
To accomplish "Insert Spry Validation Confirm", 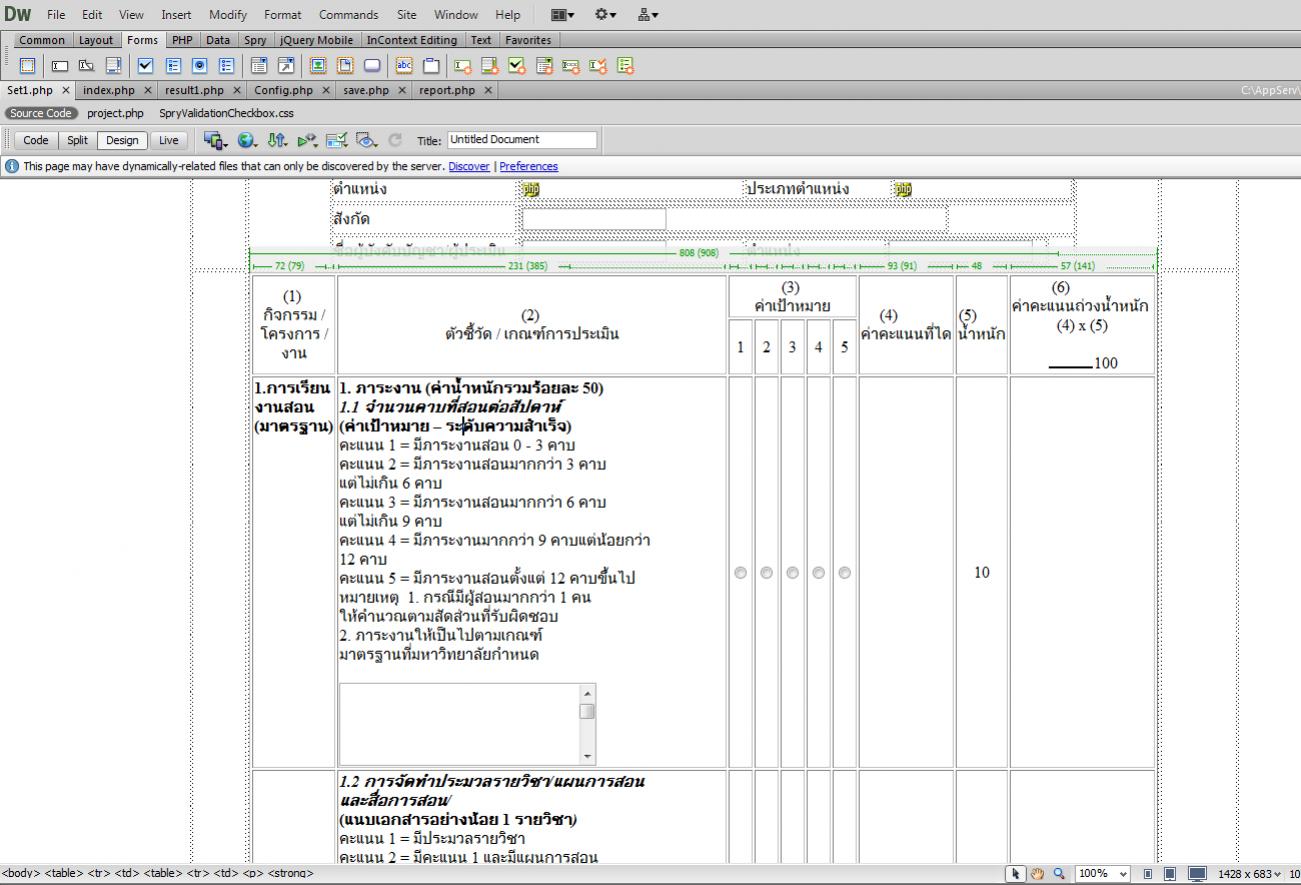I will pyautogui.click(x=598, y=65).
